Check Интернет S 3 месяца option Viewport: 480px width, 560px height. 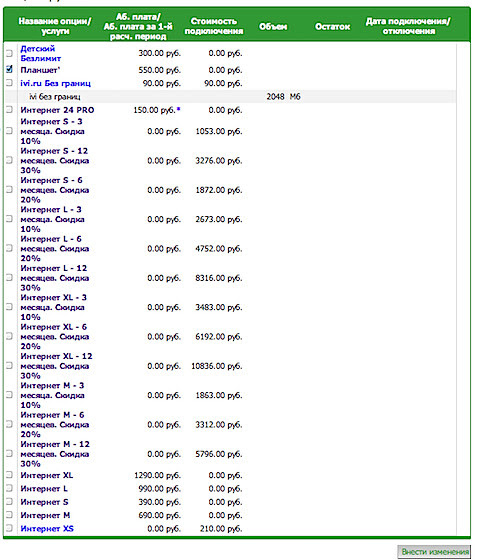coord(9,131)
